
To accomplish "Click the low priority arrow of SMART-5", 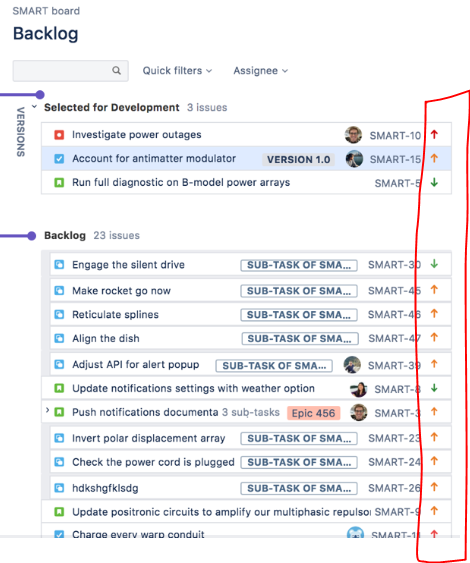I will point(434,182).
